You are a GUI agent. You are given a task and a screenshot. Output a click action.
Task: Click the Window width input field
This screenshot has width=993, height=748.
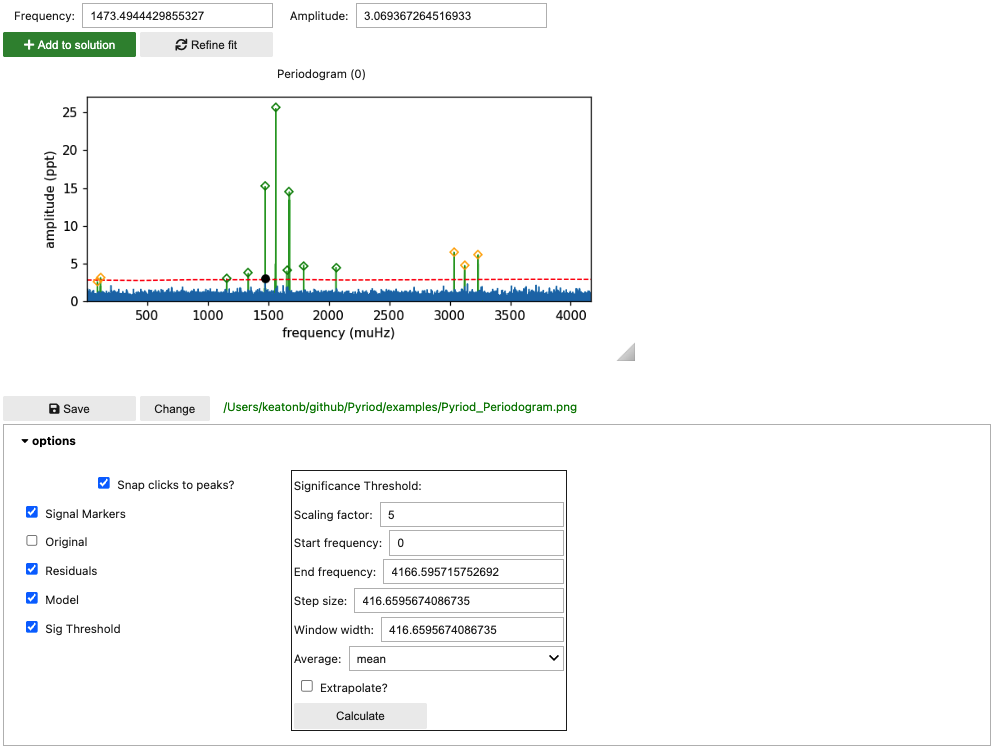pyautogui.click(x=472, y=630)
